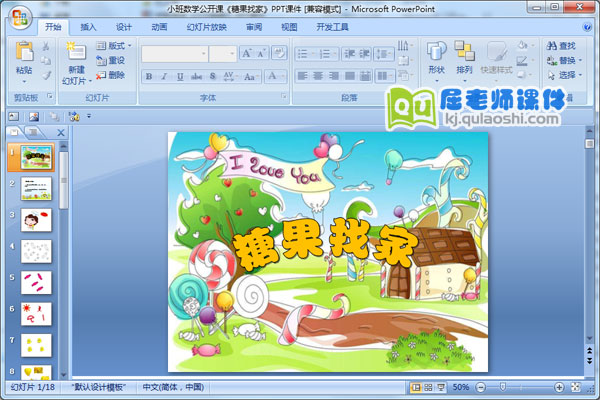Image resolution: width=600 pixels, height=400 pixels.
Task: Toggle Italic formatting
Action: (x=165, y=76)
